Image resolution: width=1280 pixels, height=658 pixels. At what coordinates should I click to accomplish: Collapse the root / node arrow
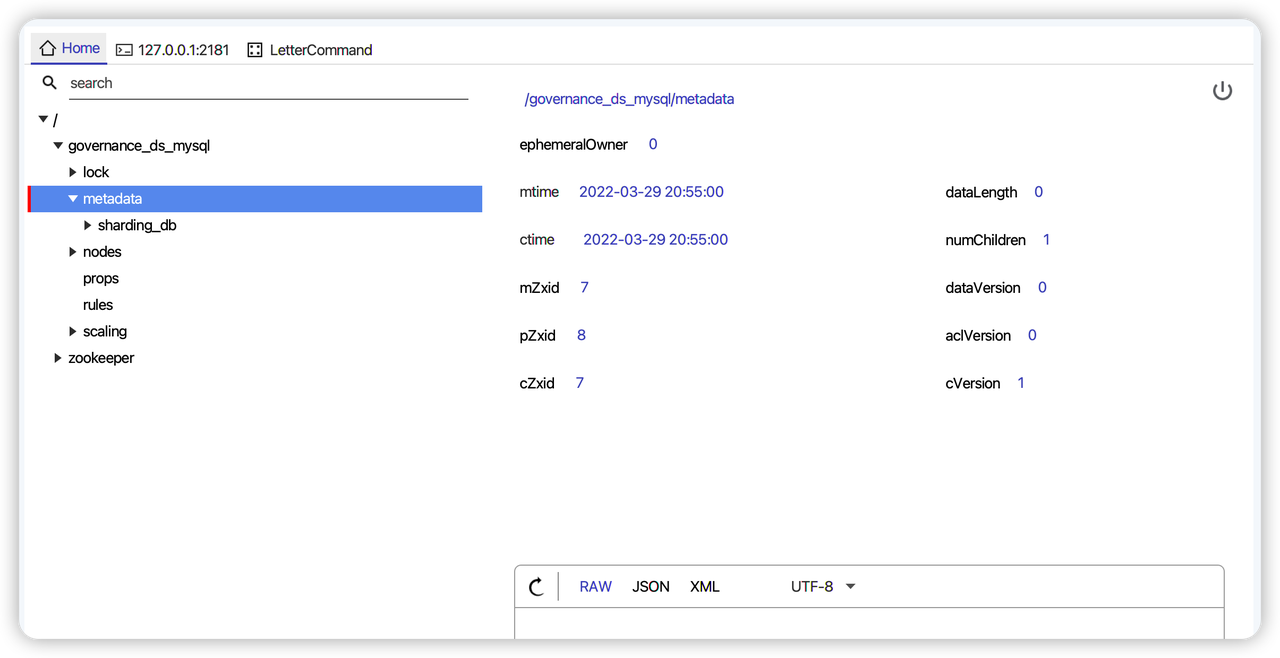coord(43,119)
